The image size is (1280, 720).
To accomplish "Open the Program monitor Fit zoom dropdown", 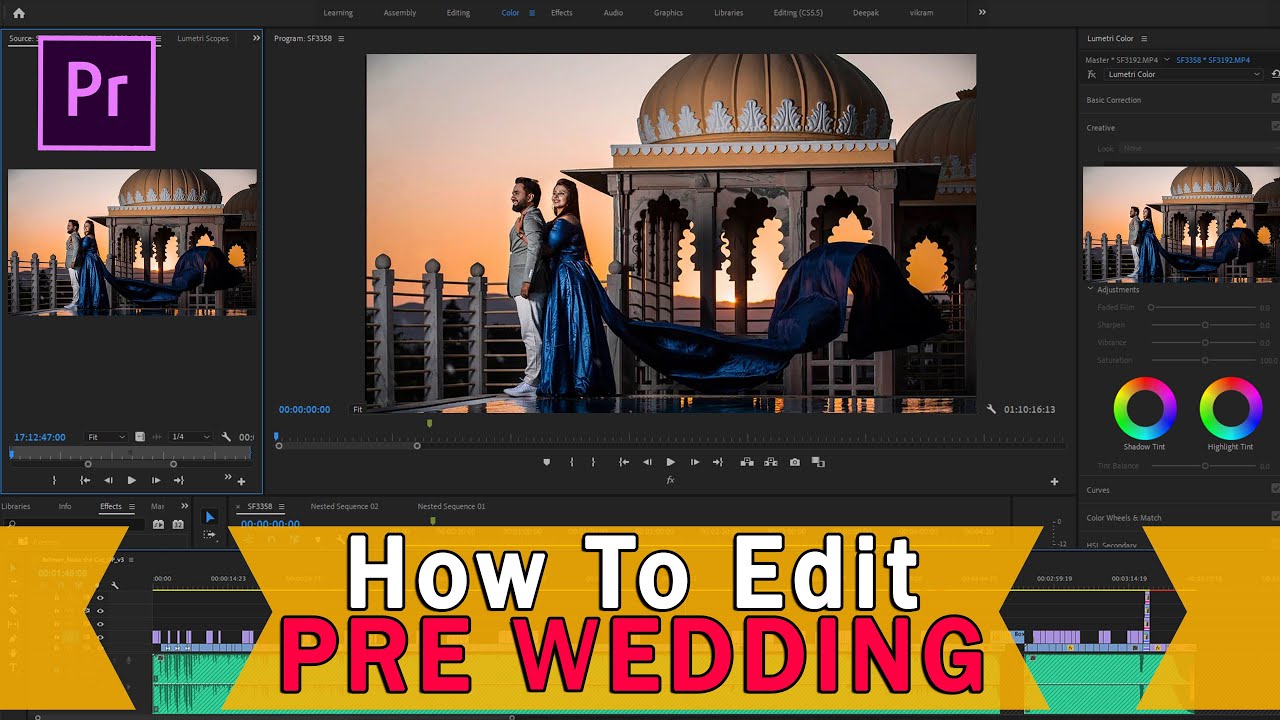I will 357,409.
